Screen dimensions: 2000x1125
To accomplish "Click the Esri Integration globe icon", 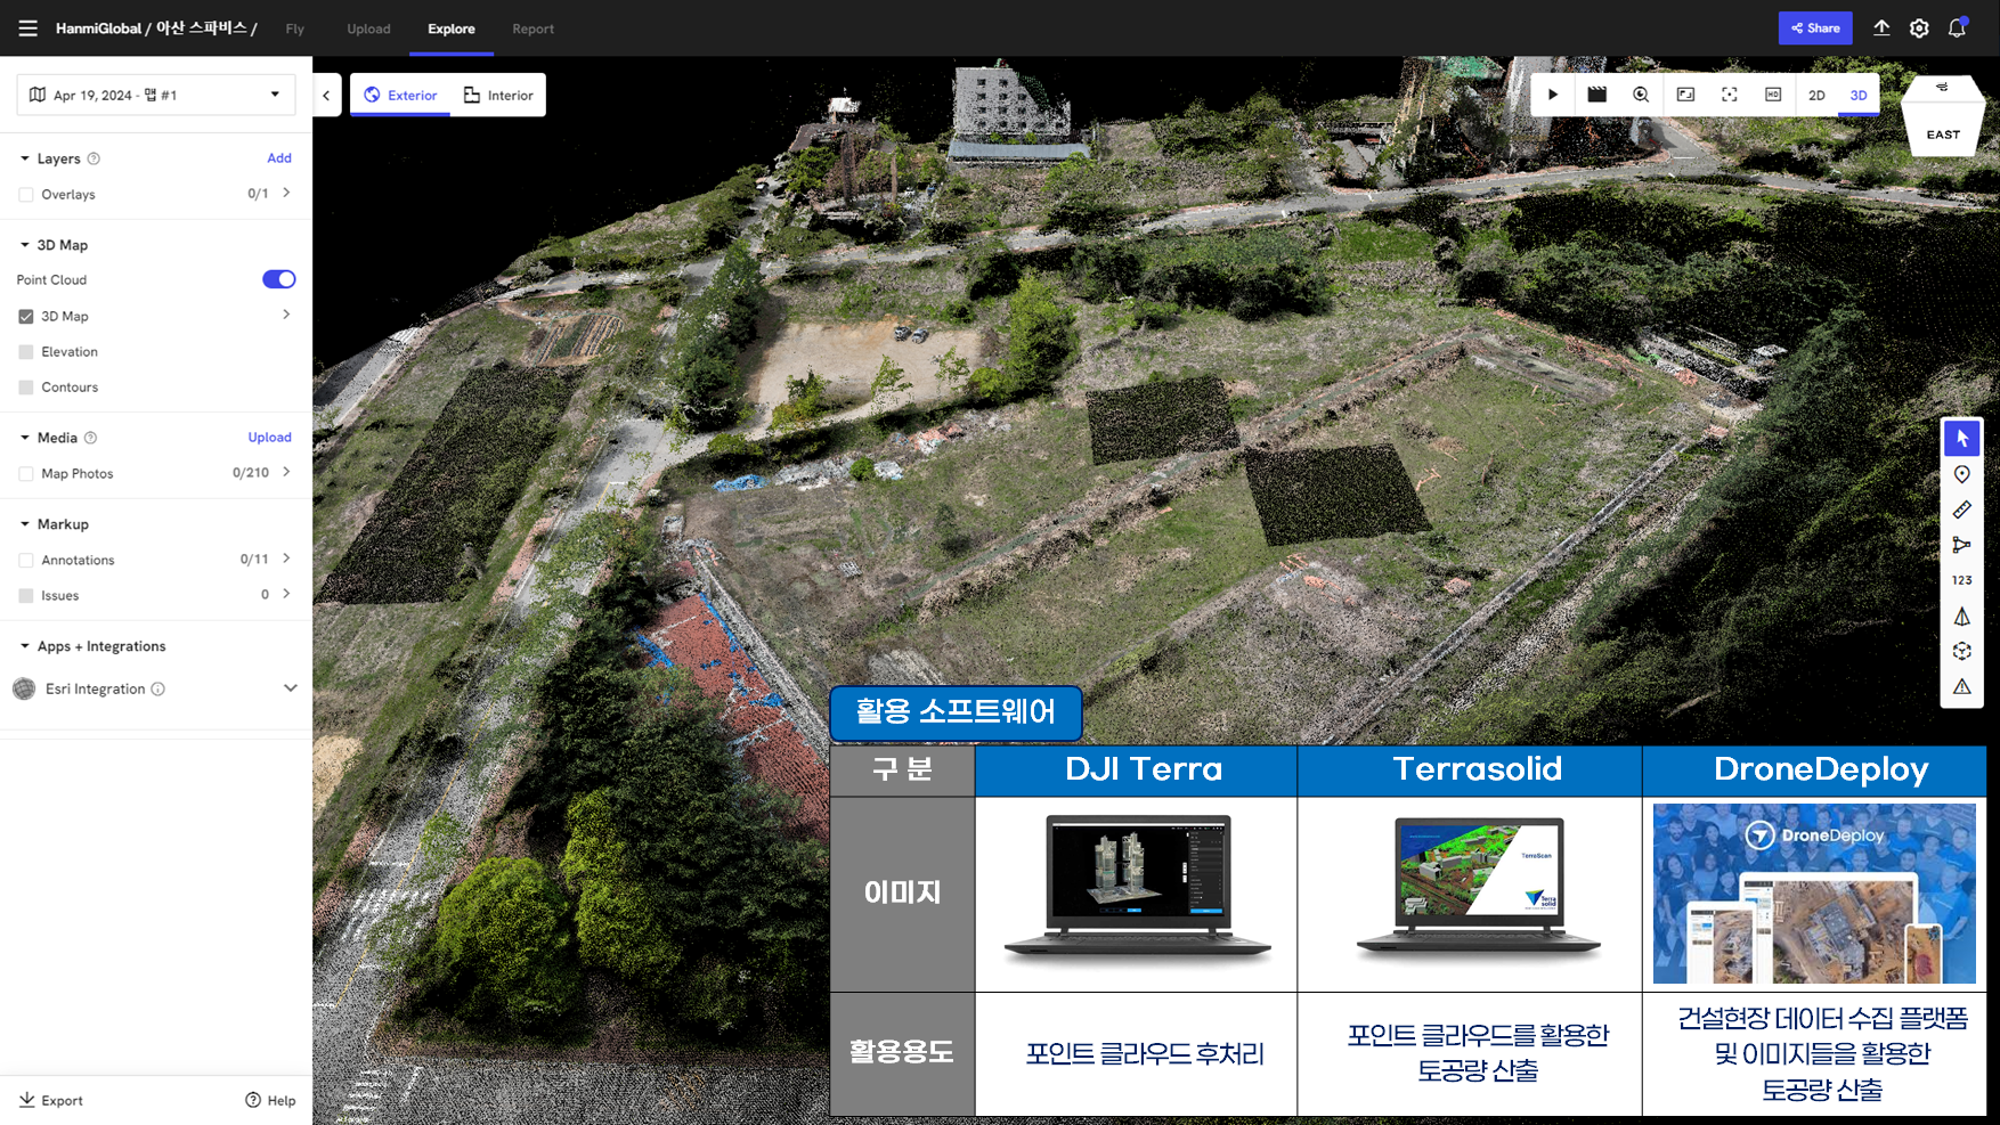I will [x=24, y=689].
